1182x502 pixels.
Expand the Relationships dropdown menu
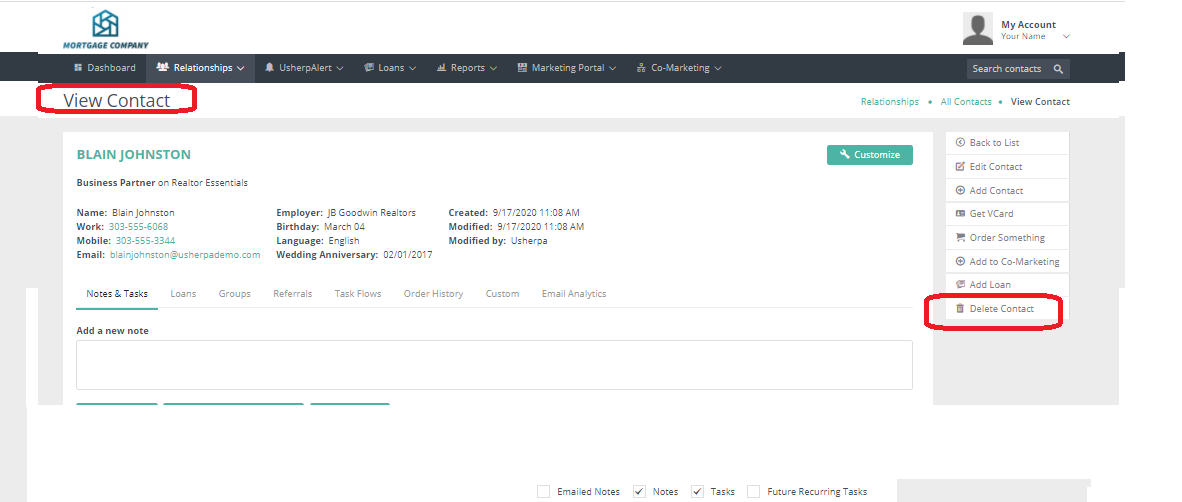201,68
